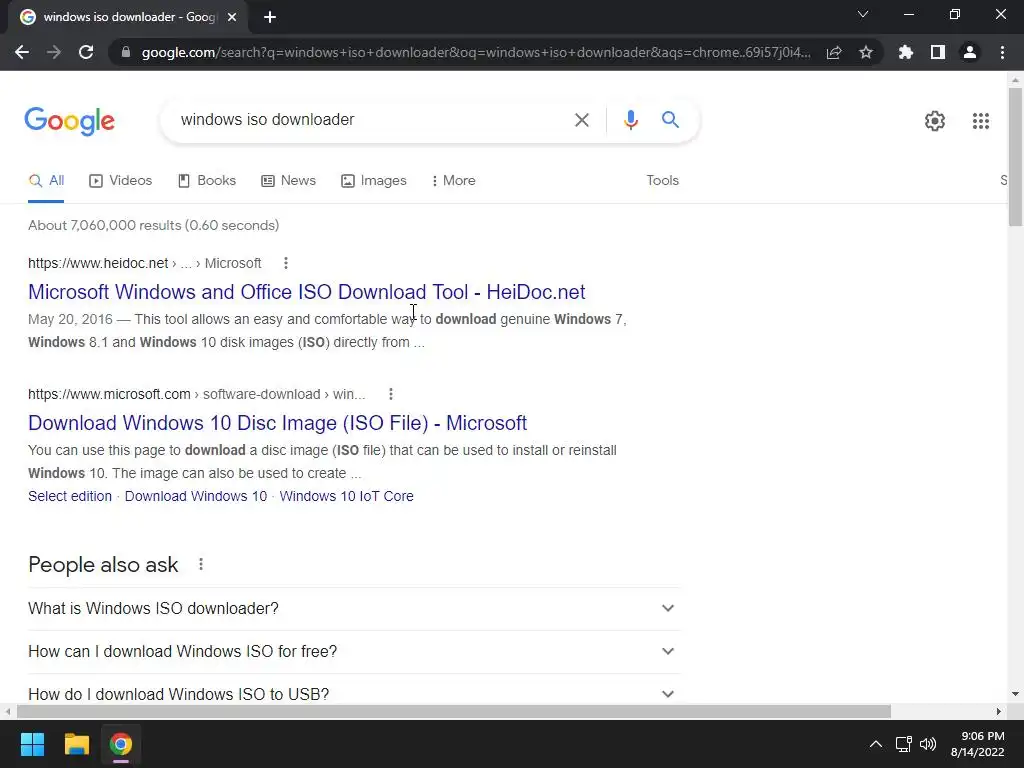Toggle the Chrome side panel icon
Viewport: 1024px width, 768px height.
click(938, 52)
